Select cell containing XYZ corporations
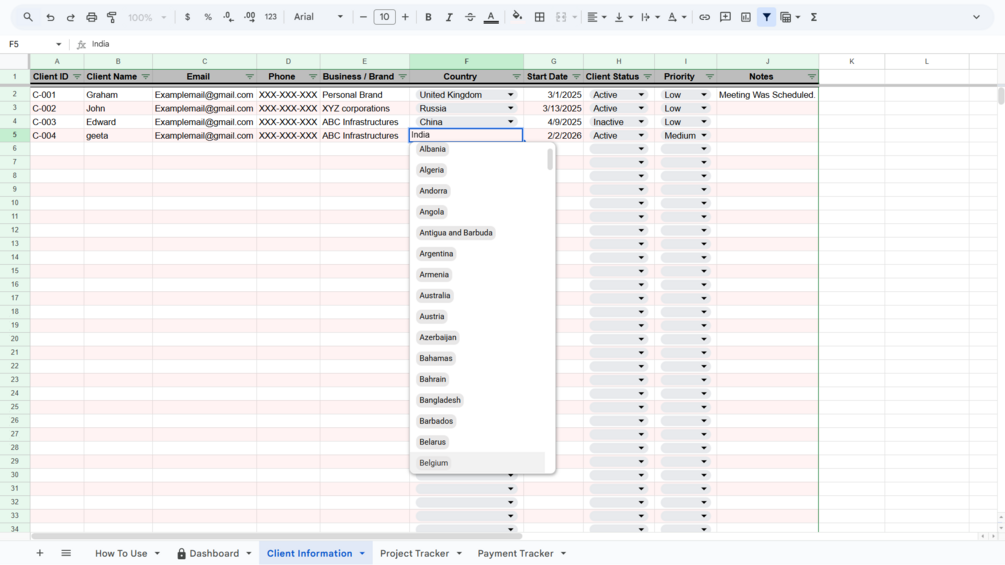 365,108
